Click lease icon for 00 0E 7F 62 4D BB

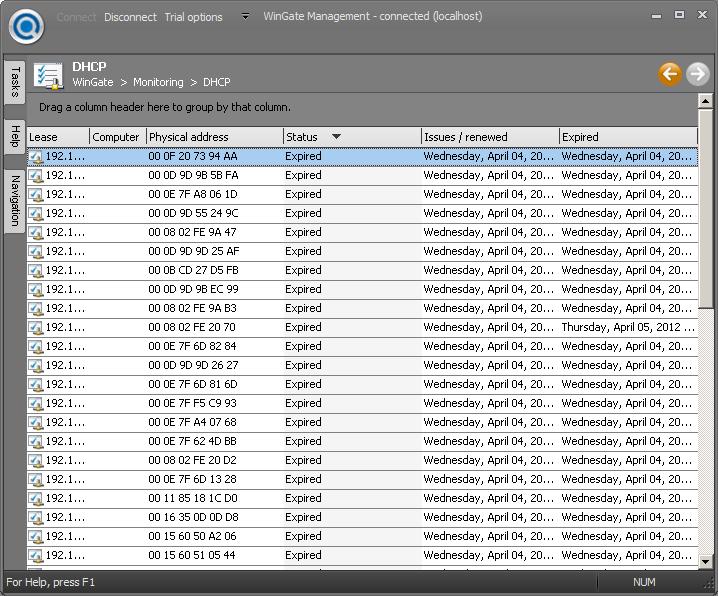(x=36, y=442)
